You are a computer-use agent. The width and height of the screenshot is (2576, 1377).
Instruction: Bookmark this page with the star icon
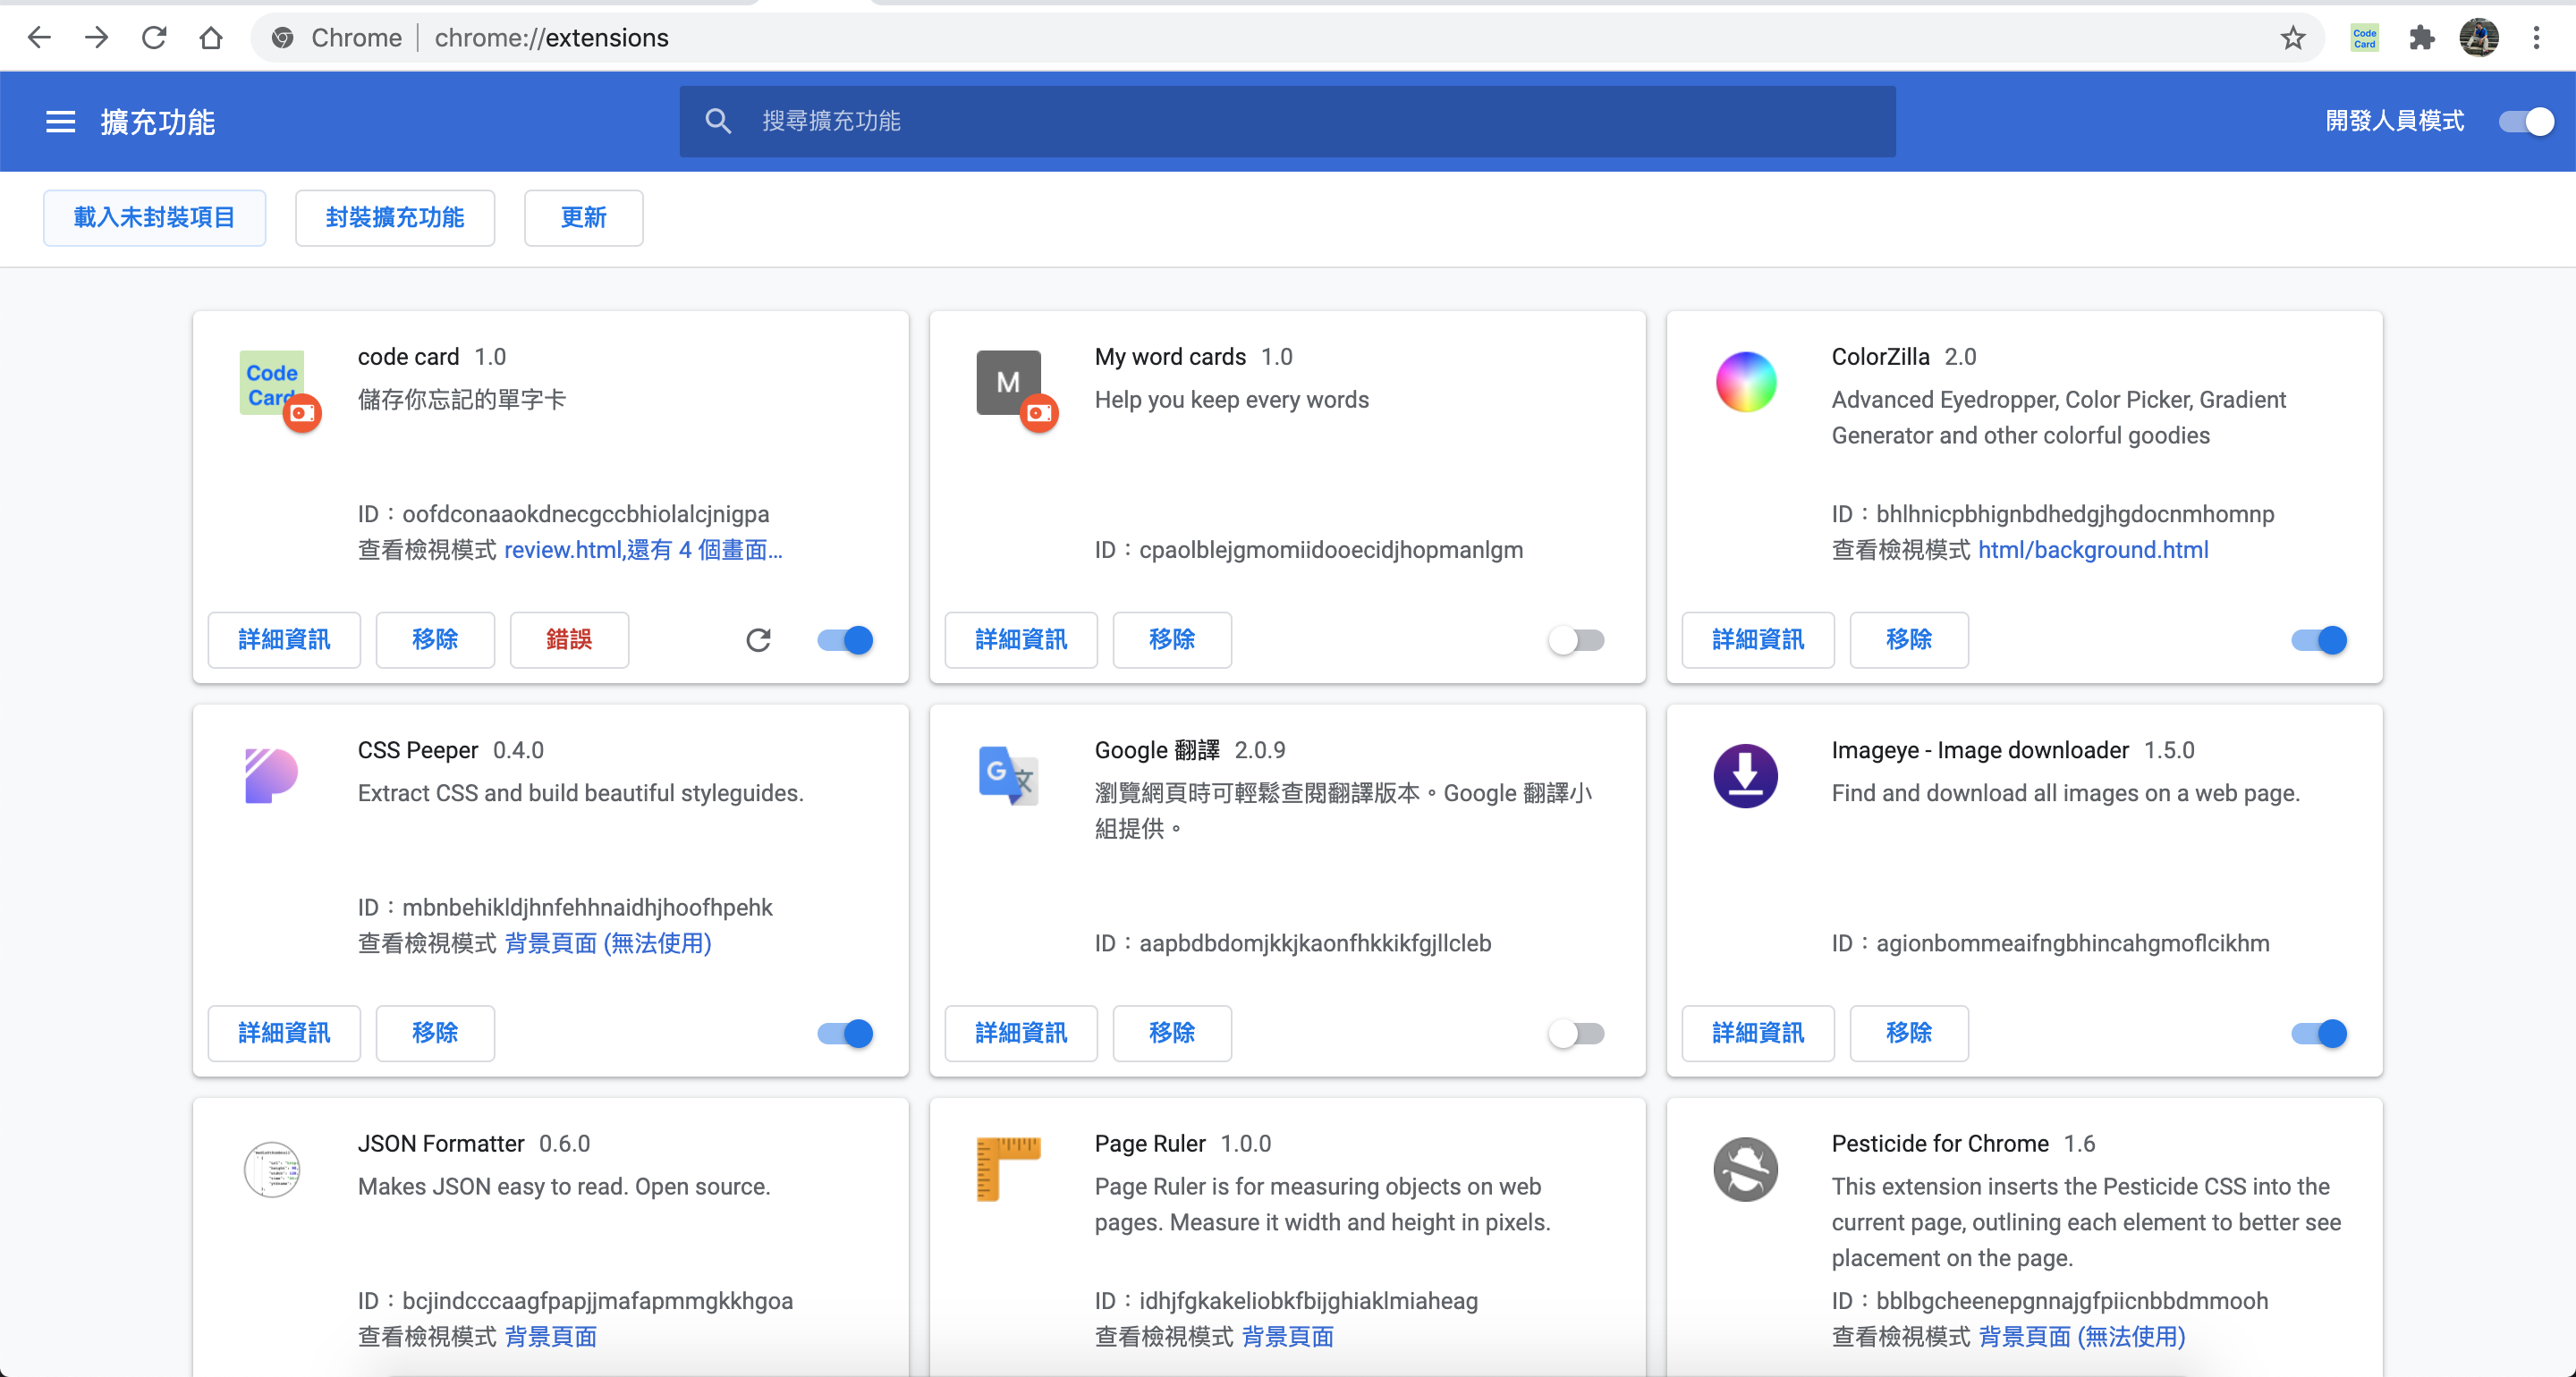(x=2293, y=38)
